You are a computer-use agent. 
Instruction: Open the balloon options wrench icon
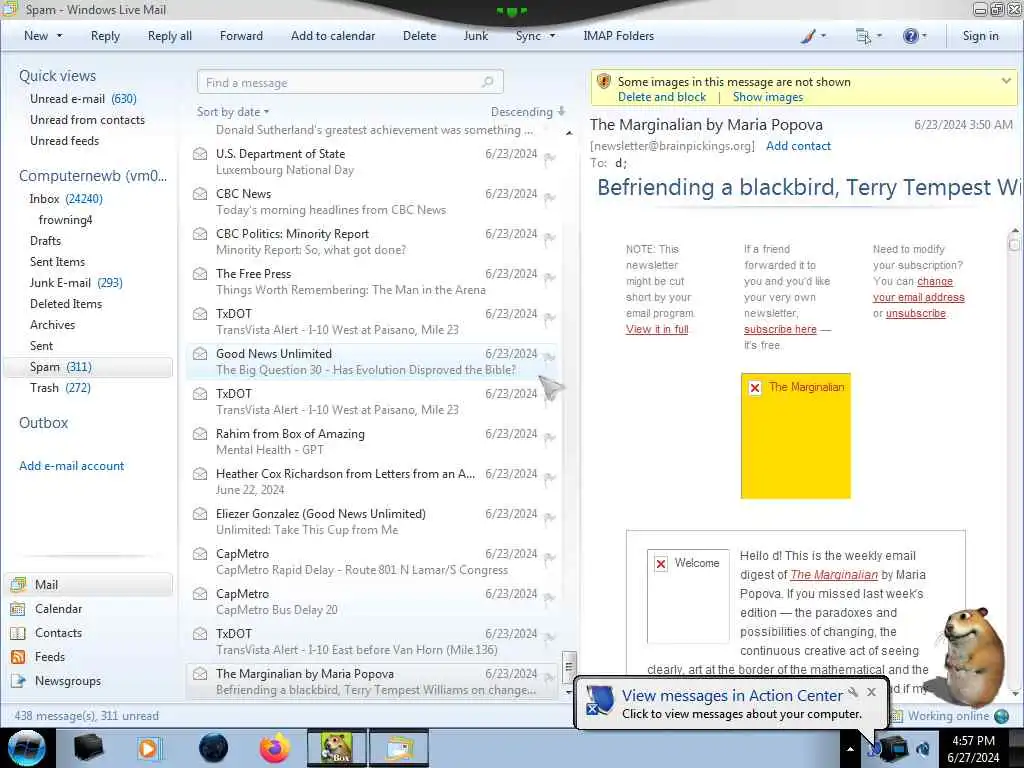coord(853,692)
